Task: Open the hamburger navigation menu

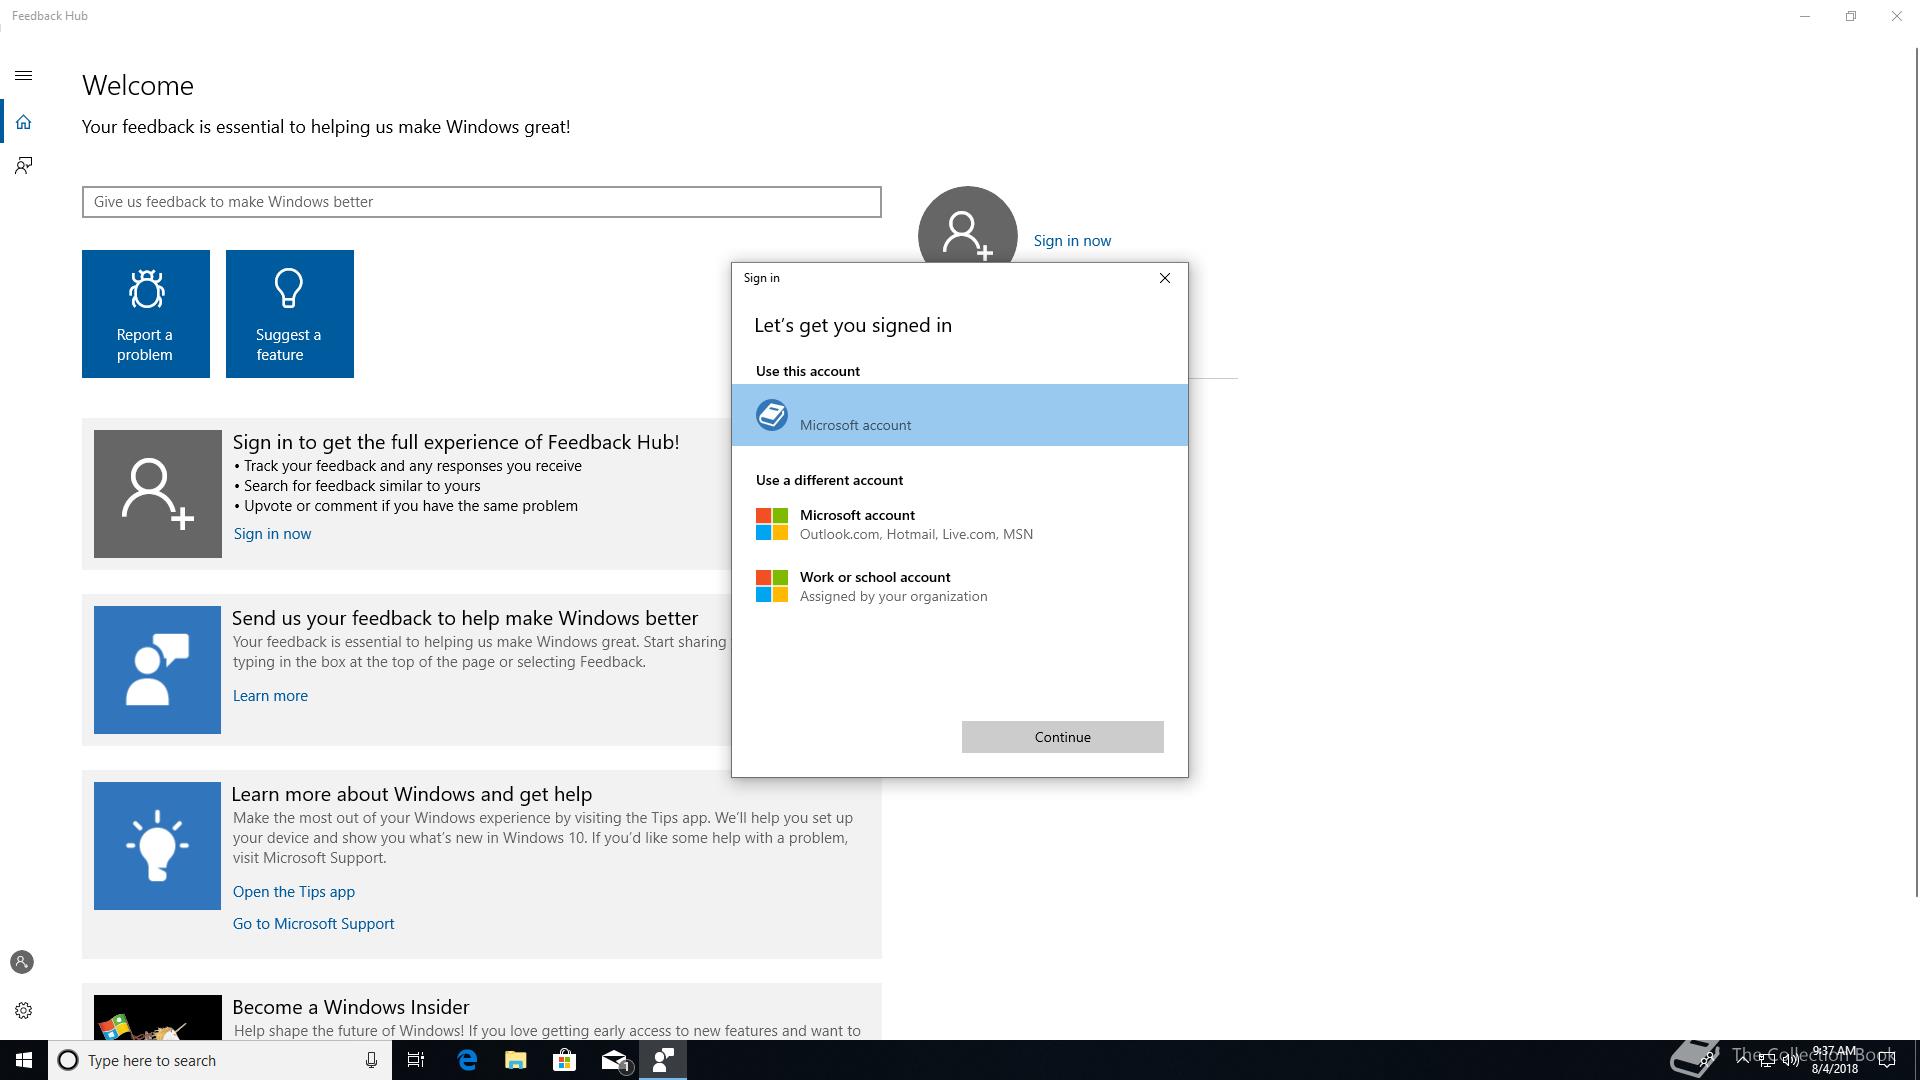Action: (x=24, y=75)
